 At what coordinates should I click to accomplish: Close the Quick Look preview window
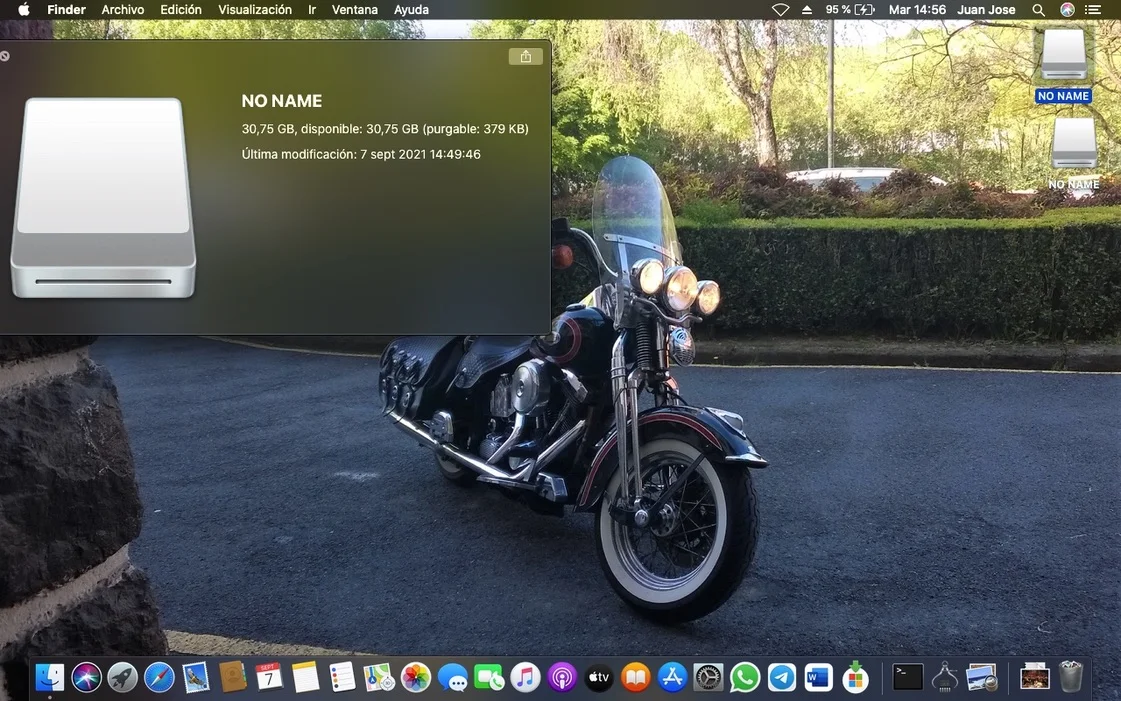point(5,56)
